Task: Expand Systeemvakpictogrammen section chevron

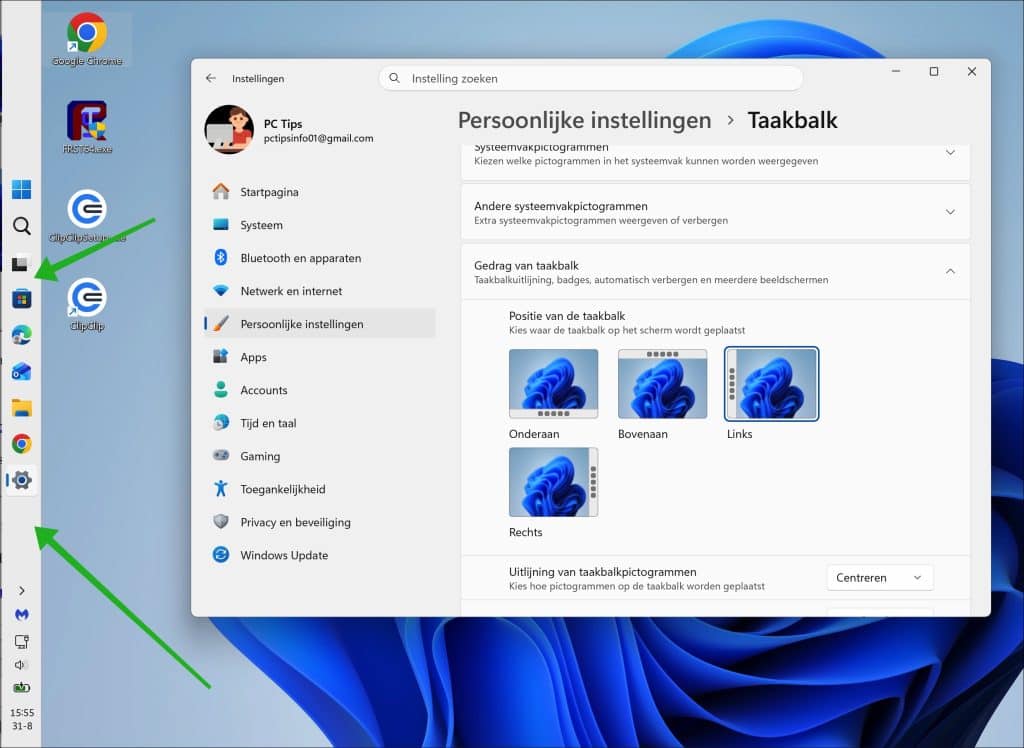Action: pyautogui.click(x=950, y=152)
